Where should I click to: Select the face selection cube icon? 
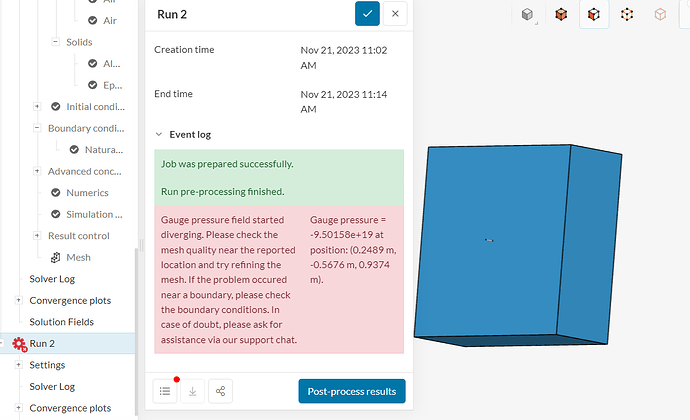pos(561,15)
